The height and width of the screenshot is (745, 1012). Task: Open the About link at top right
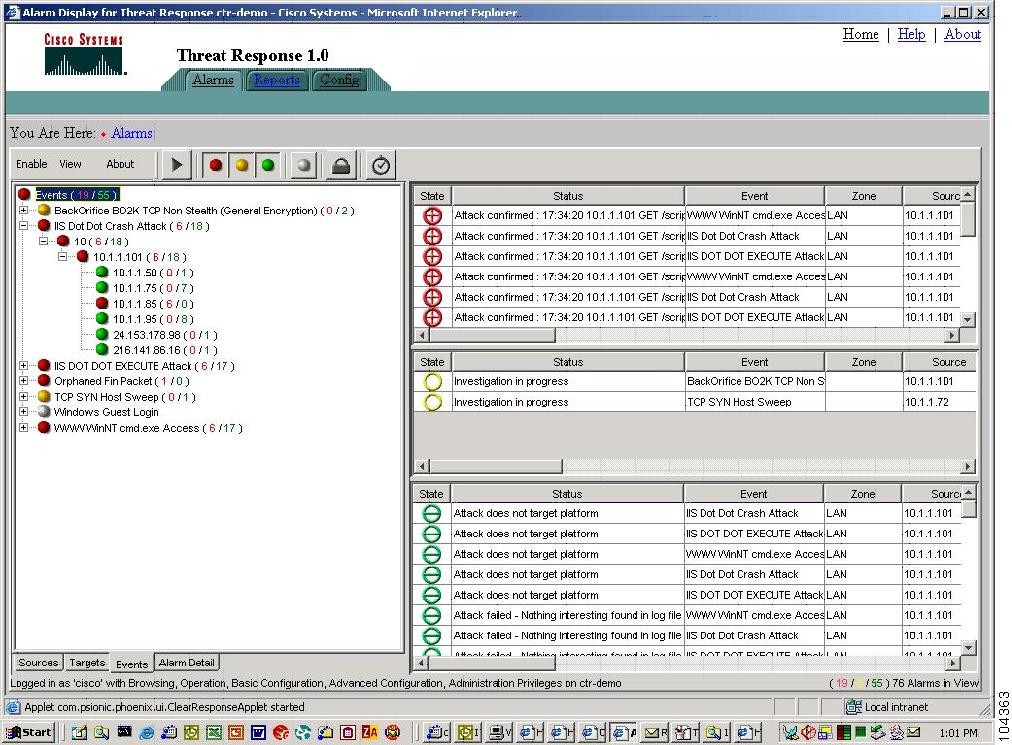tap(962, 34)
